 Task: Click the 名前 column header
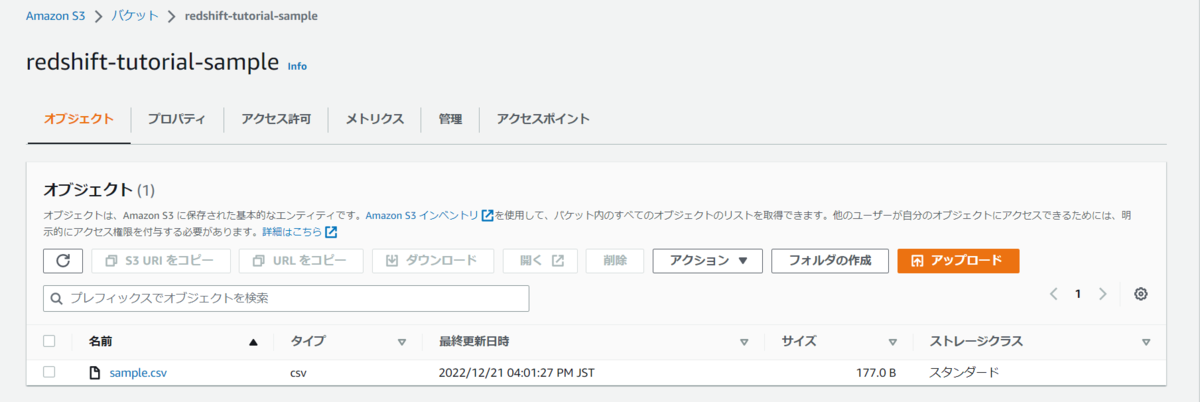pos(100,341)
